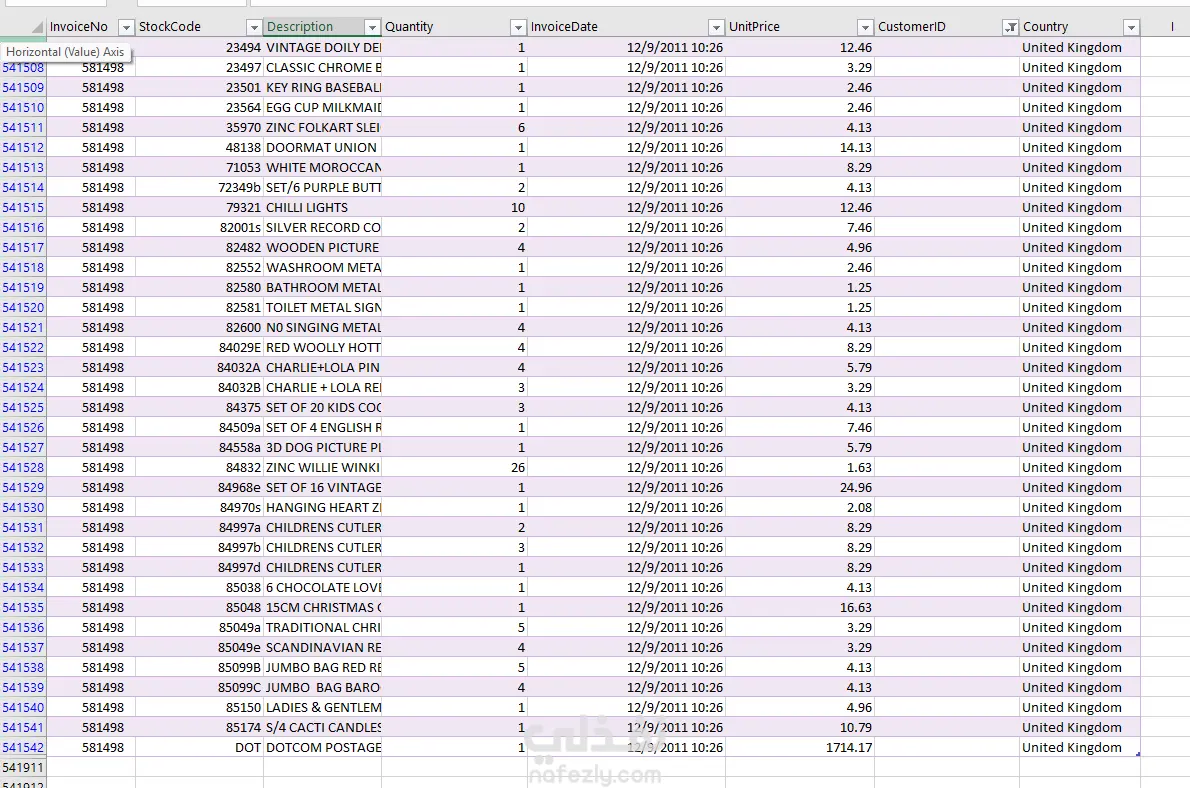The width and height of the screenshot is (1190, 788).
Task: Open the InvoiceDate filter dropdown
Action: click(x=716, y=27)
